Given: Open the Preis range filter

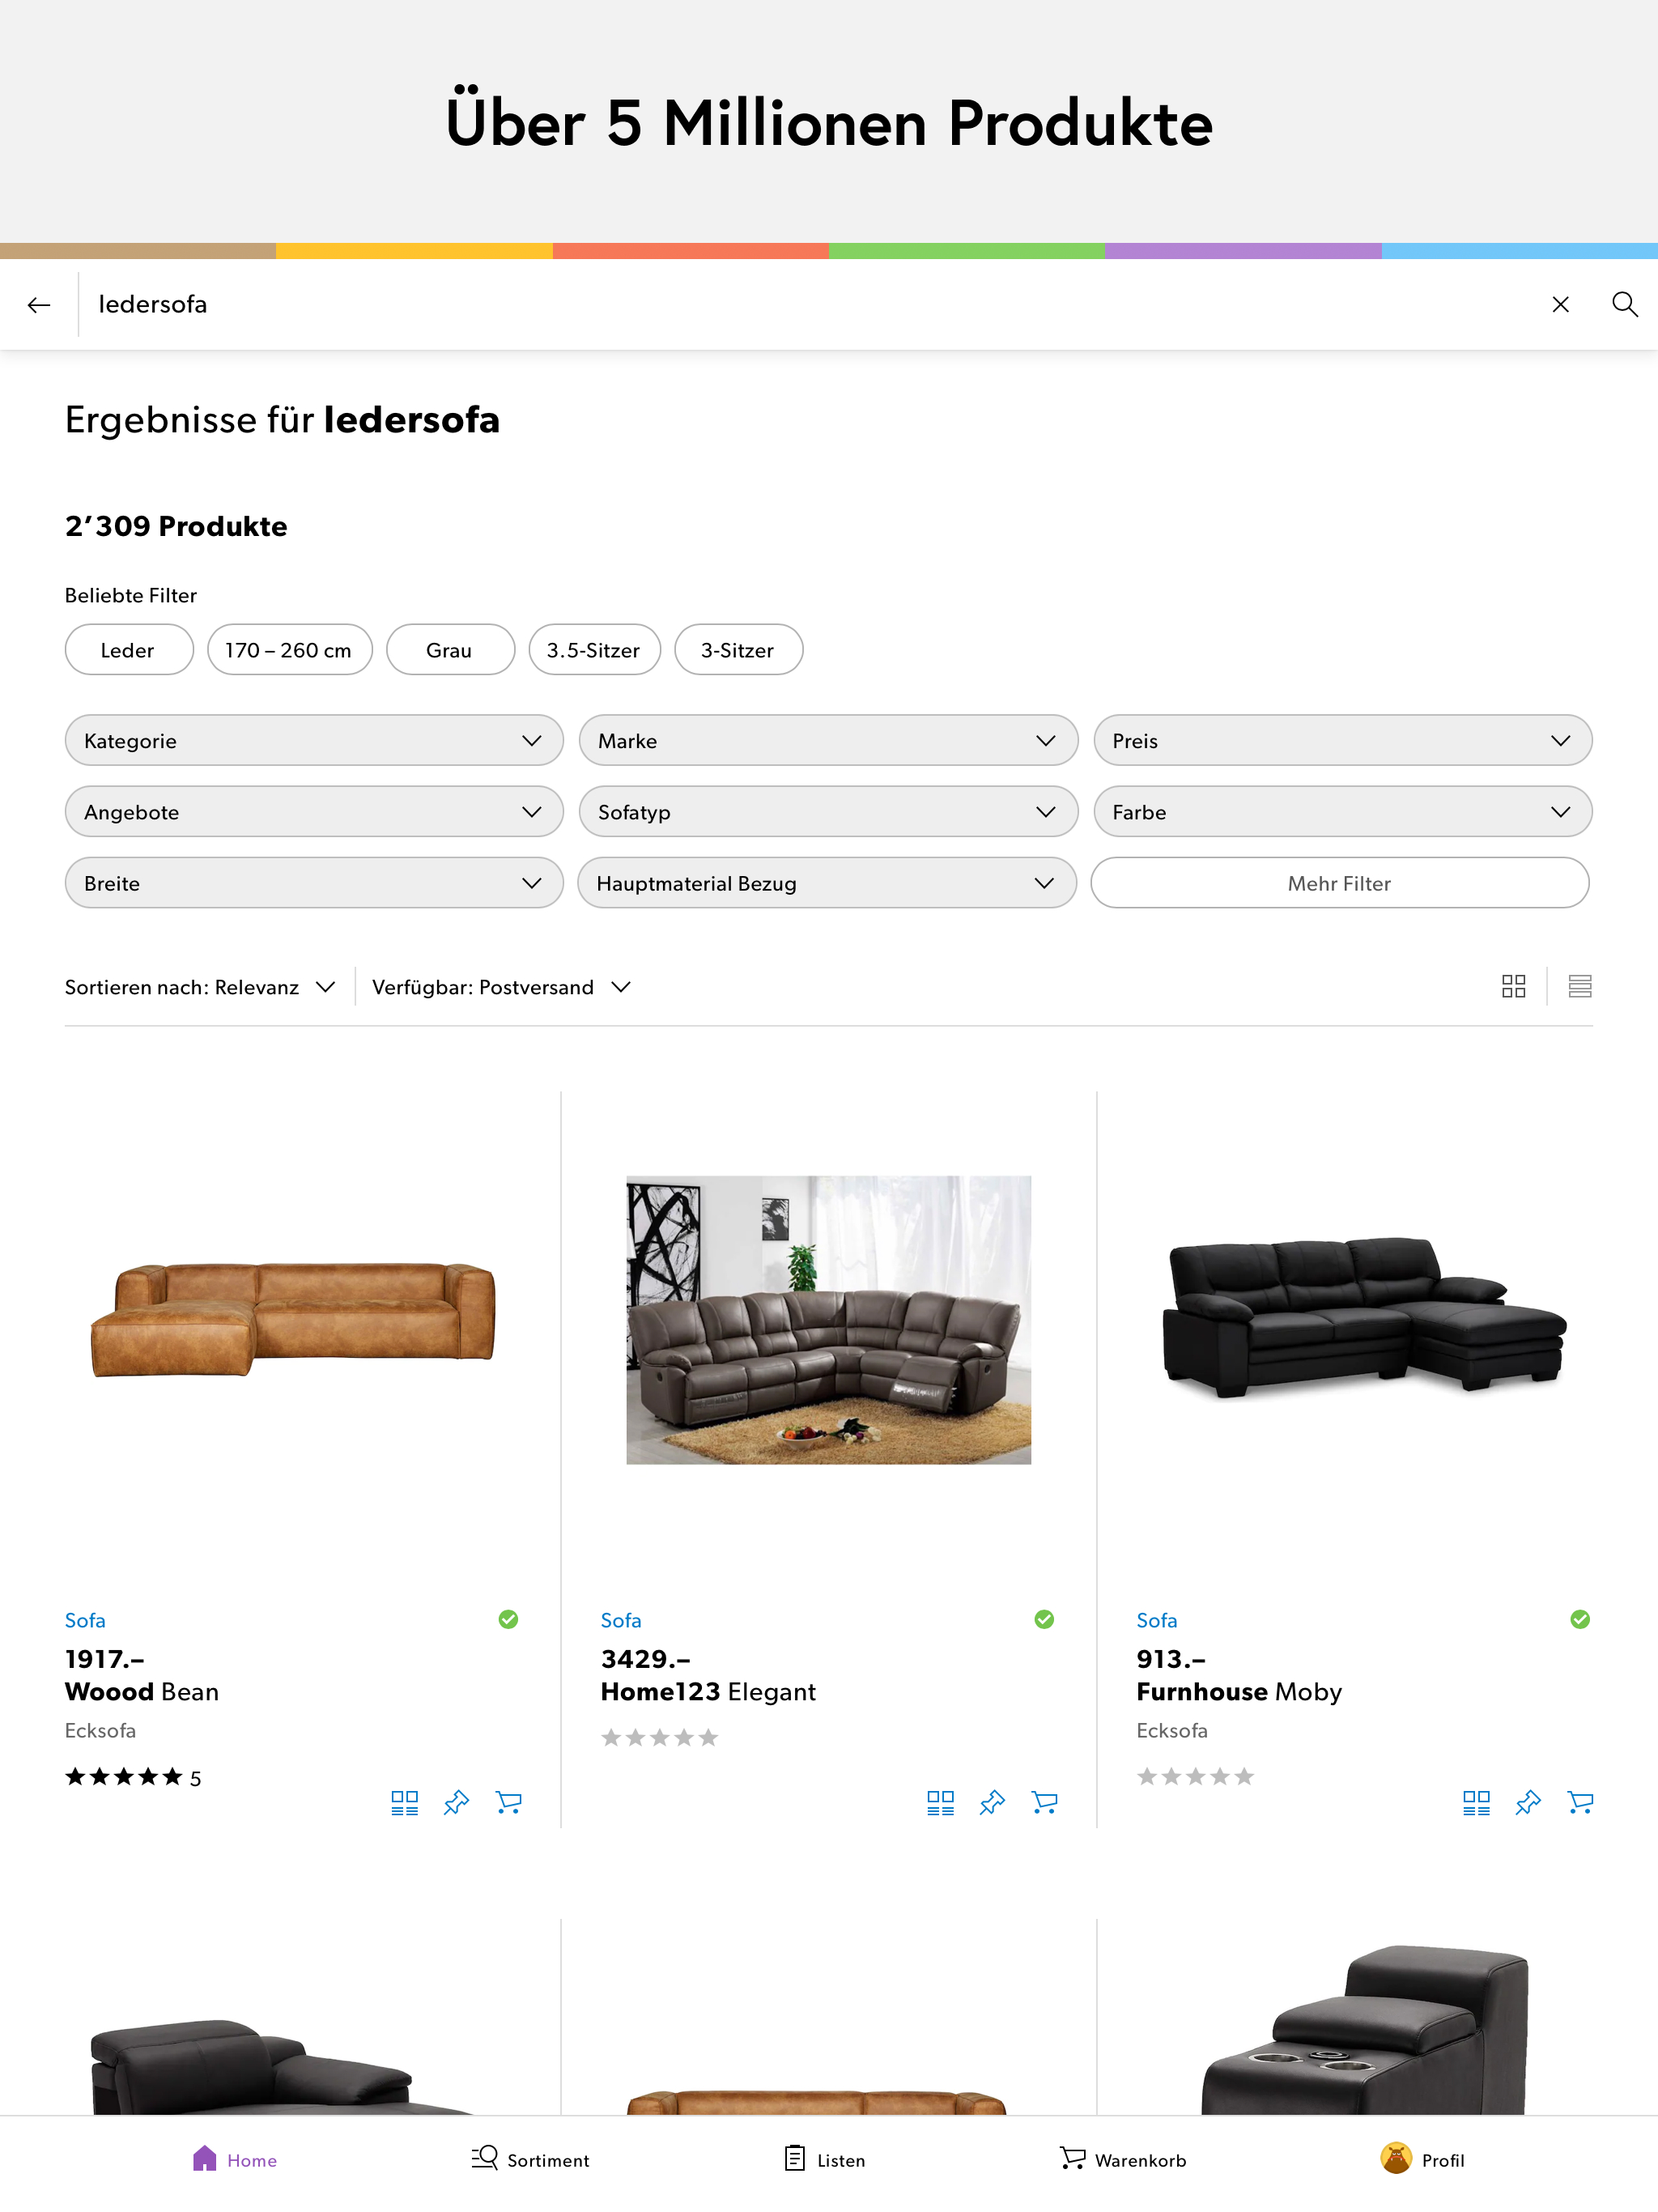Looking at the screenshot, I should point(1341,740).
